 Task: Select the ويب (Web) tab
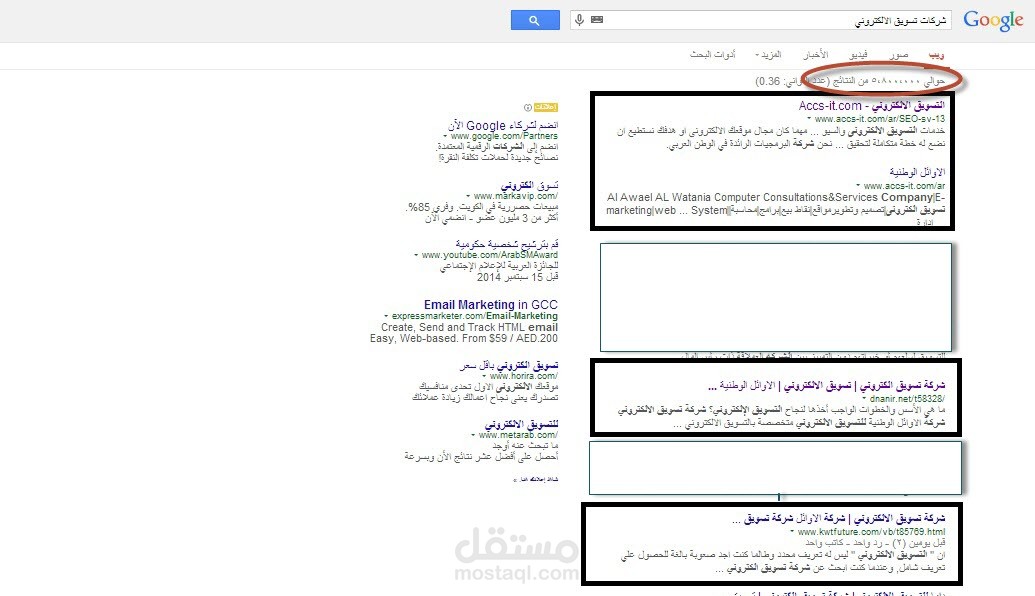936,55
